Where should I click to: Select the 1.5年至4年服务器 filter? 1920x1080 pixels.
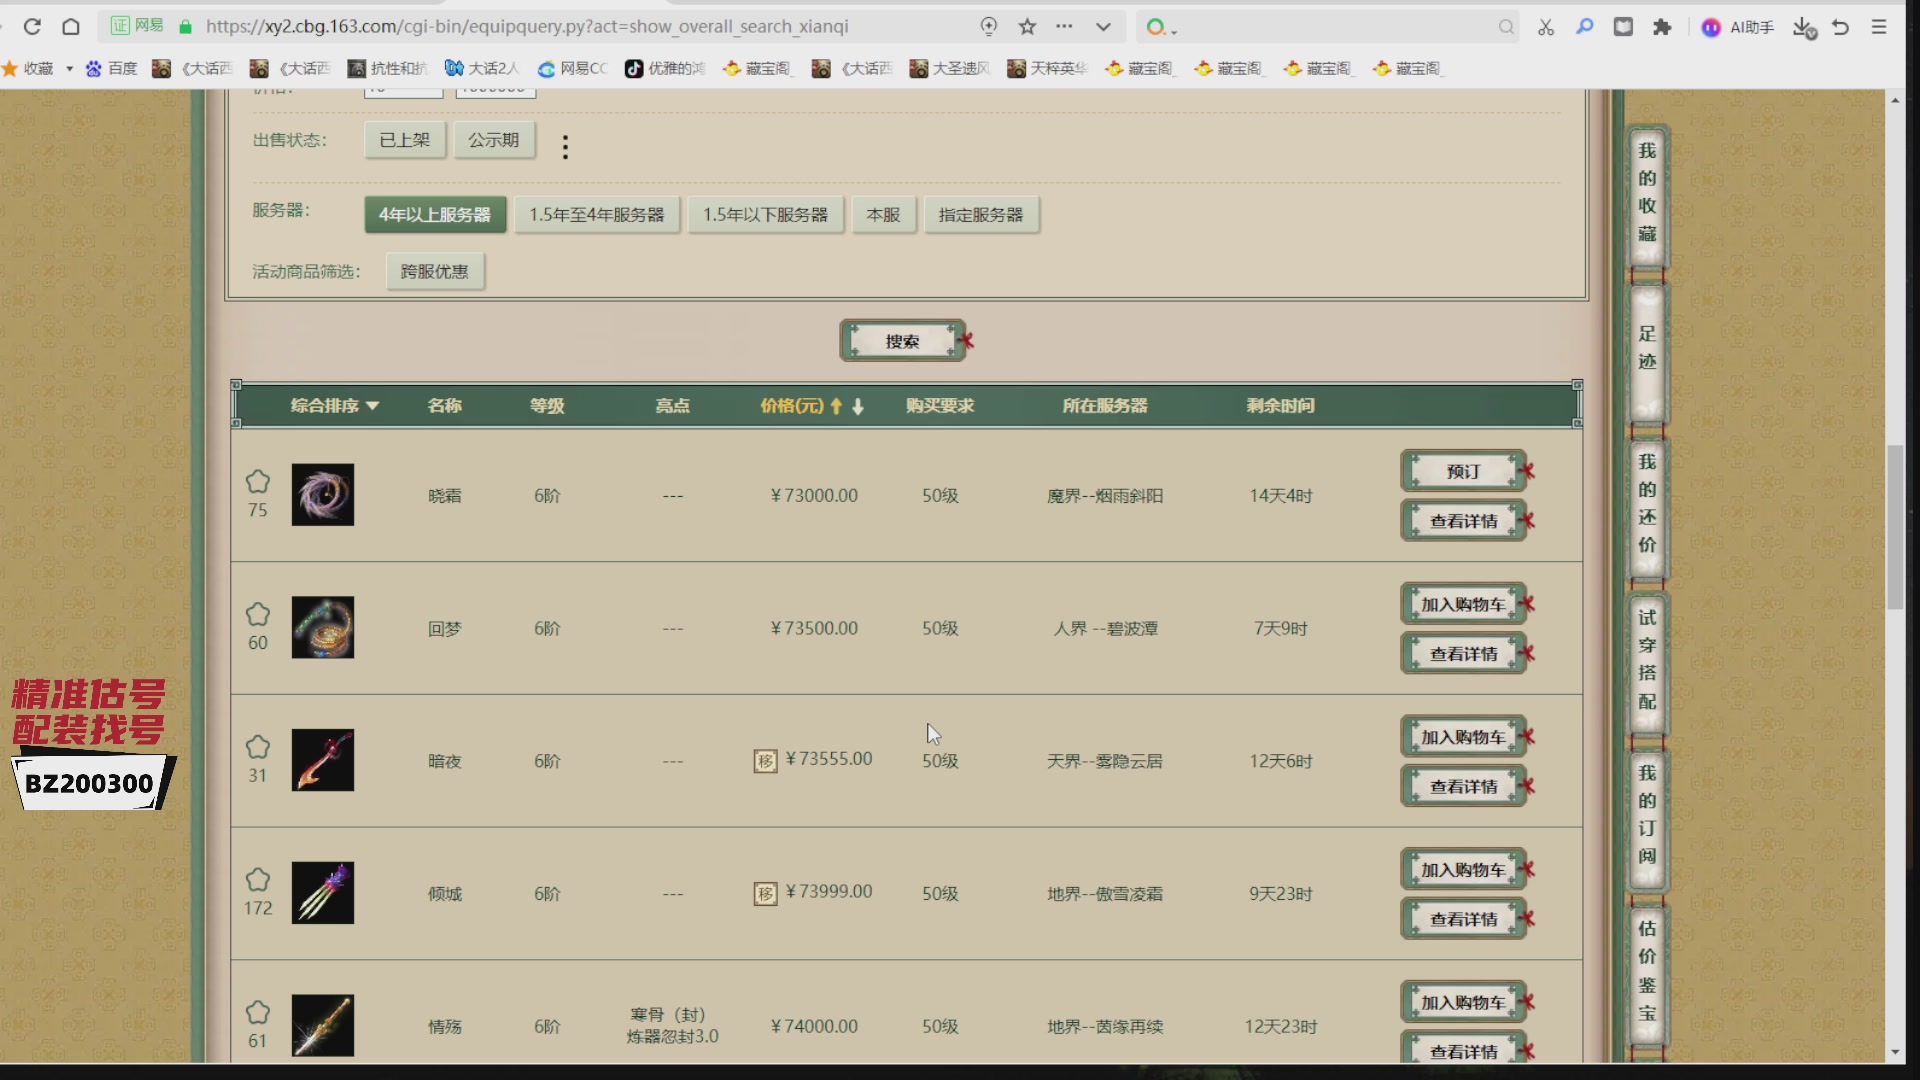coord(597,215)
